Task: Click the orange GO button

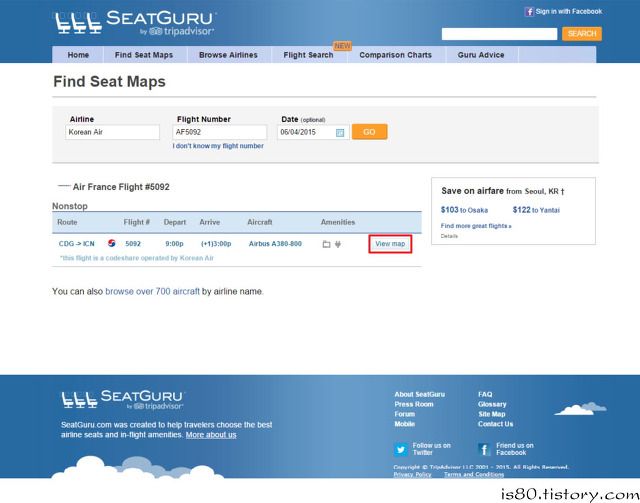Action: click(x=369, y=132)
